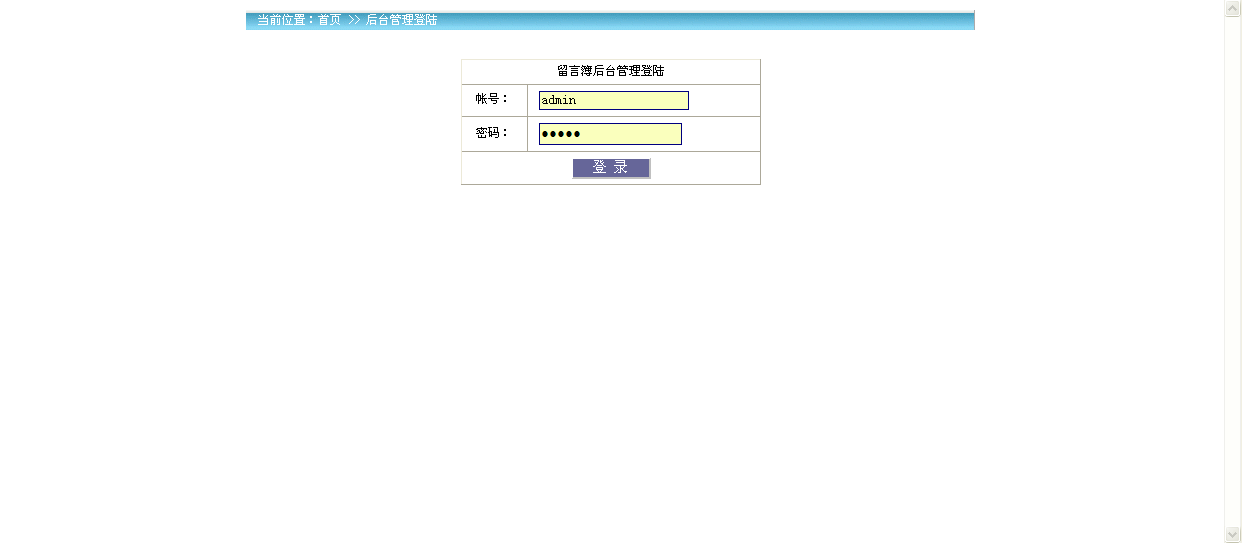The height and width of the screenshot is (543, 1243).
Task: Click the 帐号: label
Action: click(x=492, y=99)
